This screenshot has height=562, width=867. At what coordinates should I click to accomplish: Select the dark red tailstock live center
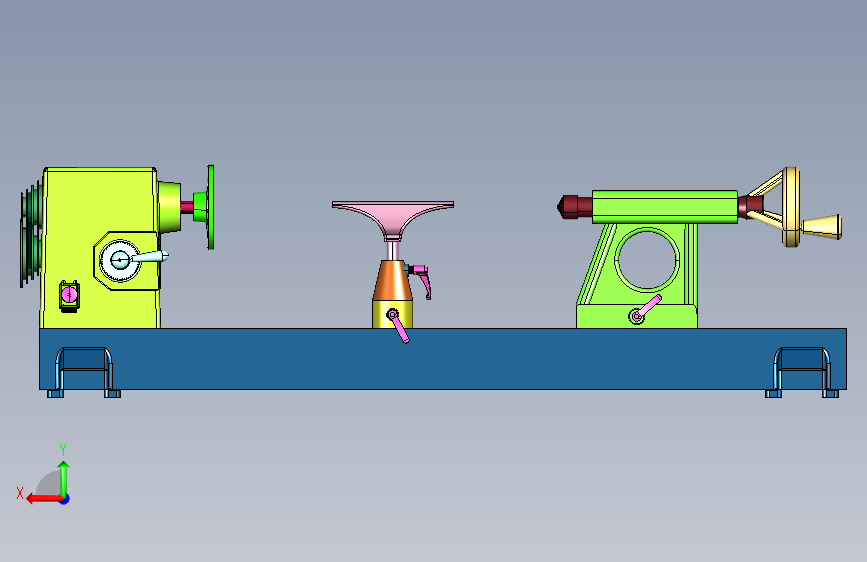coord(574,207)
